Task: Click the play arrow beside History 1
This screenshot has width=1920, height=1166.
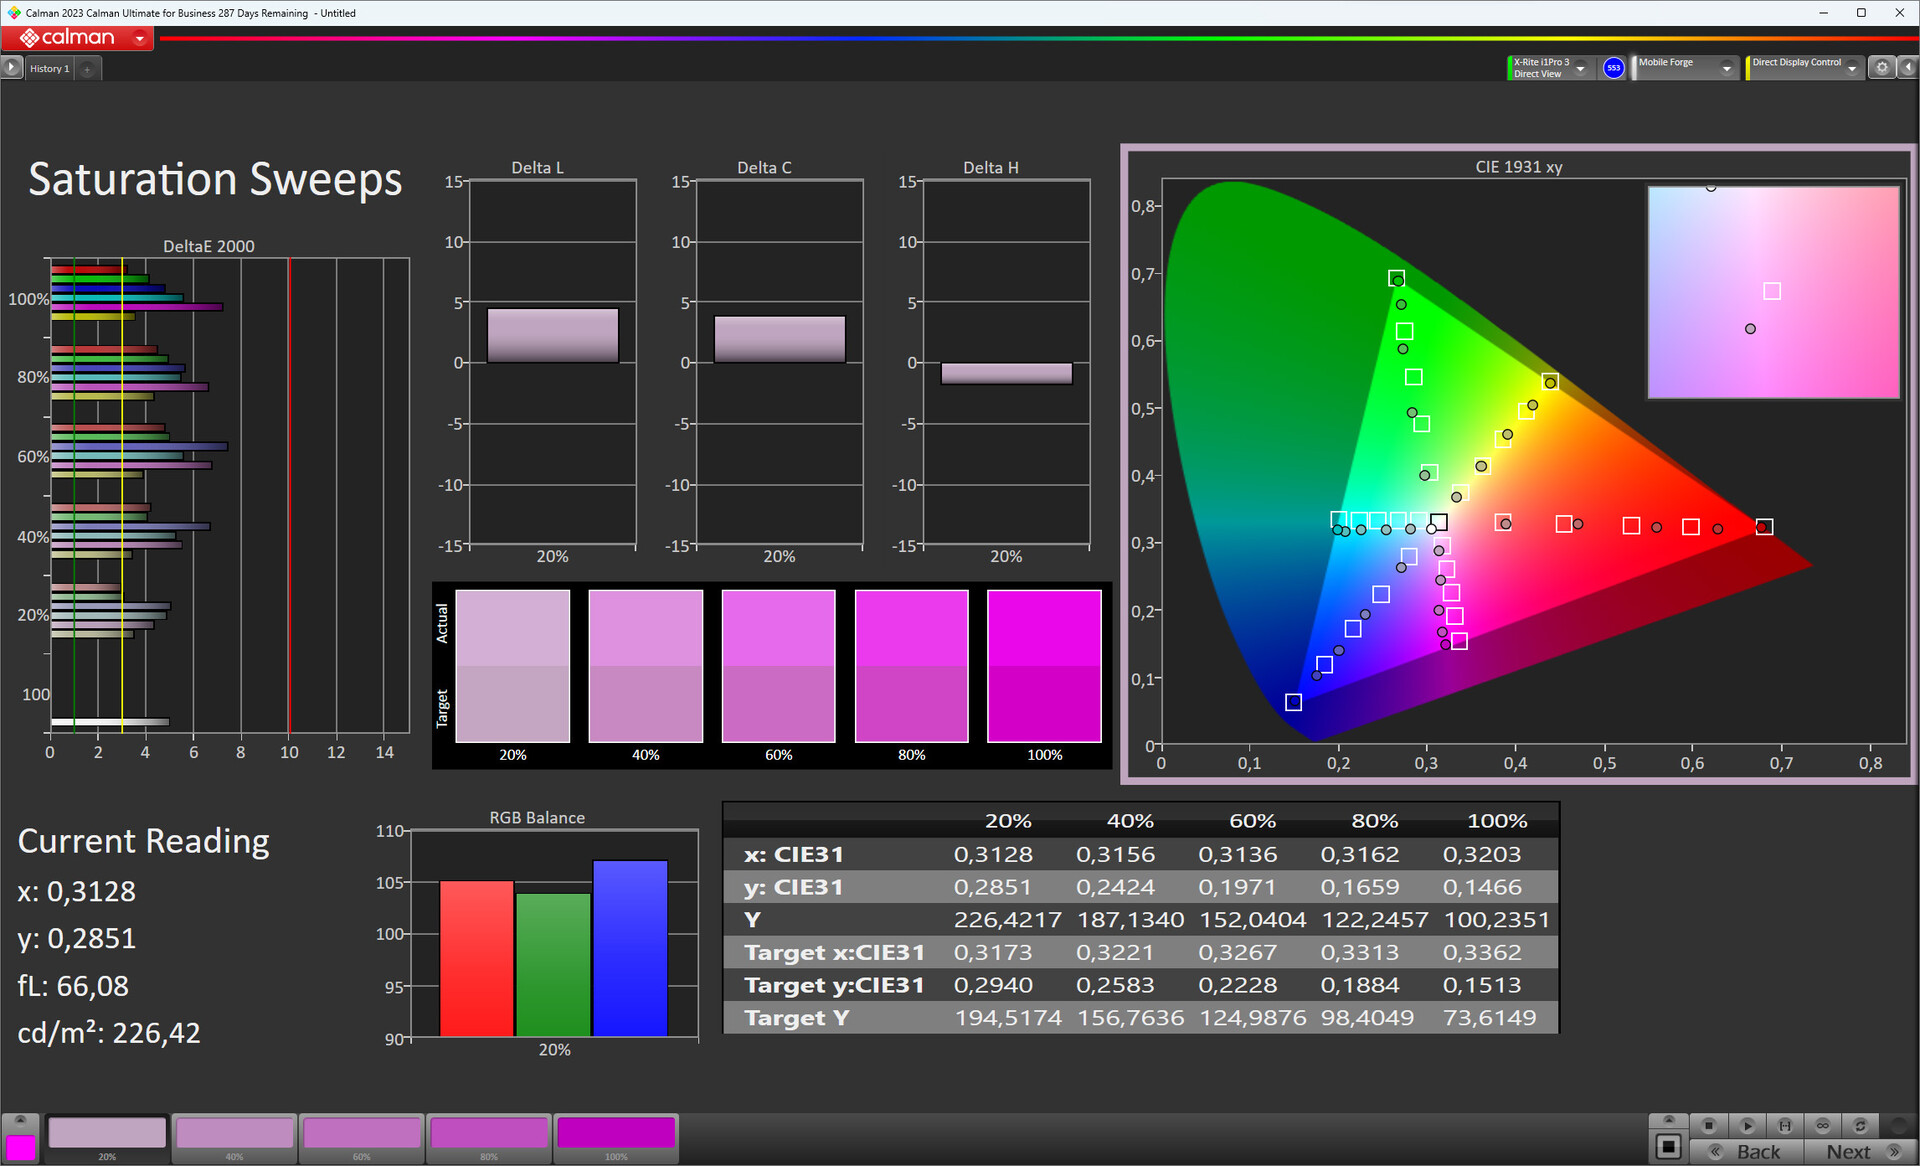Action: pos(11,68)
